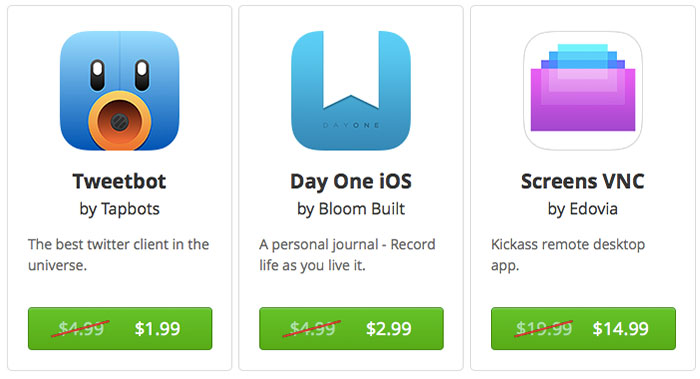Select the 'by Edovia' developer text
This screenshot has width=700, height=379.
click(583, 209)
